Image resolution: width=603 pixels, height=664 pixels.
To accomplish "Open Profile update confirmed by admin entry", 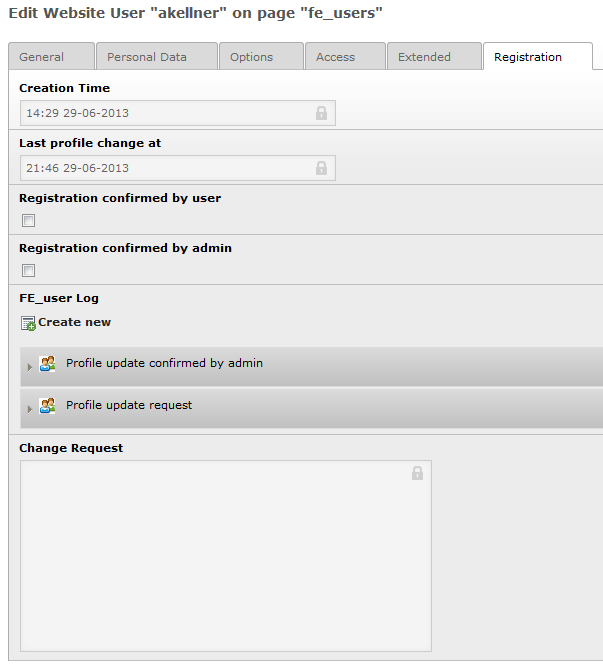I will pos(164,363).
